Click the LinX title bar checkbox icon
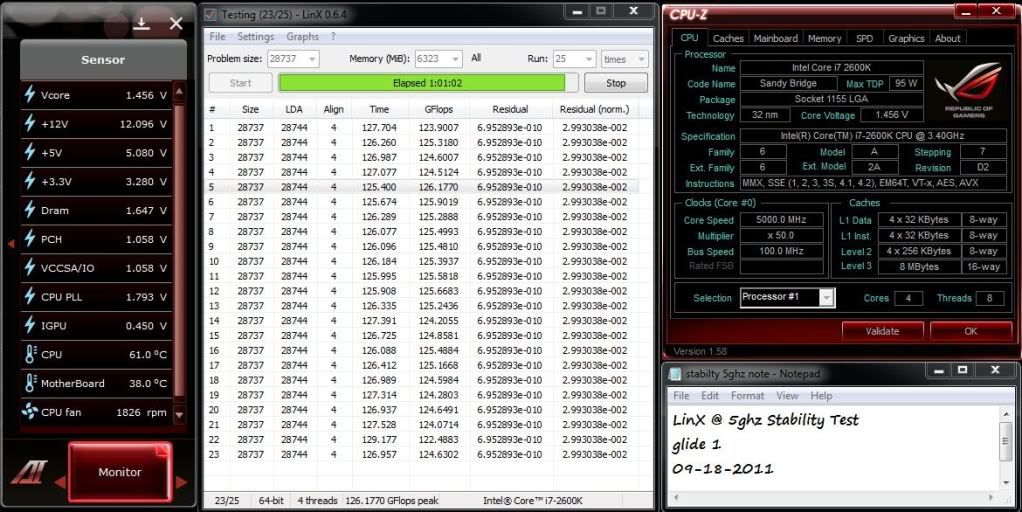 coord(210,14)
